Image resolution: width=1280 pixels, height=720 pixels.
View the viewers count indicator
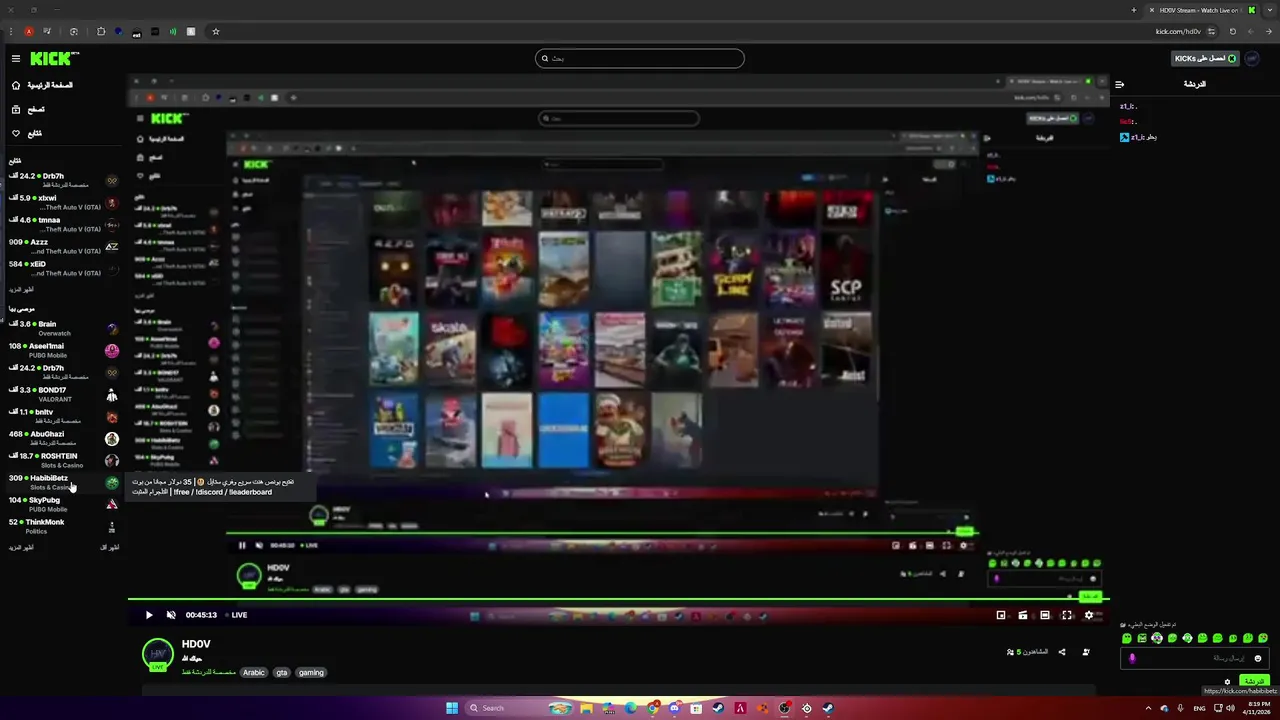pos(1027,652)
